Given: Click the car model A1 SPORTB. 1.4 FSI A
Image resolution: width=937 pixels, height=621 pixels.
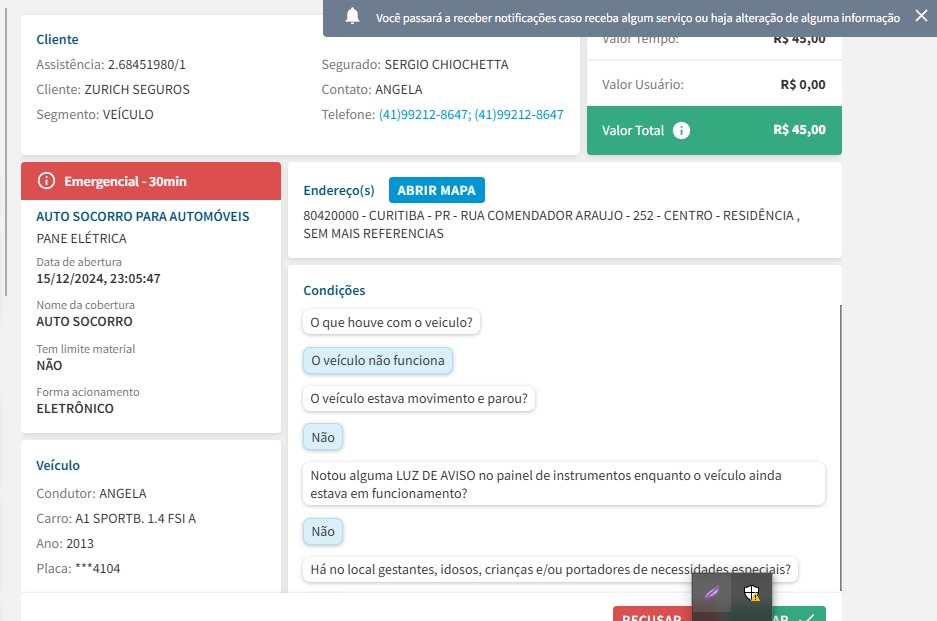Looking at the screenshot, I should (136, 518).
